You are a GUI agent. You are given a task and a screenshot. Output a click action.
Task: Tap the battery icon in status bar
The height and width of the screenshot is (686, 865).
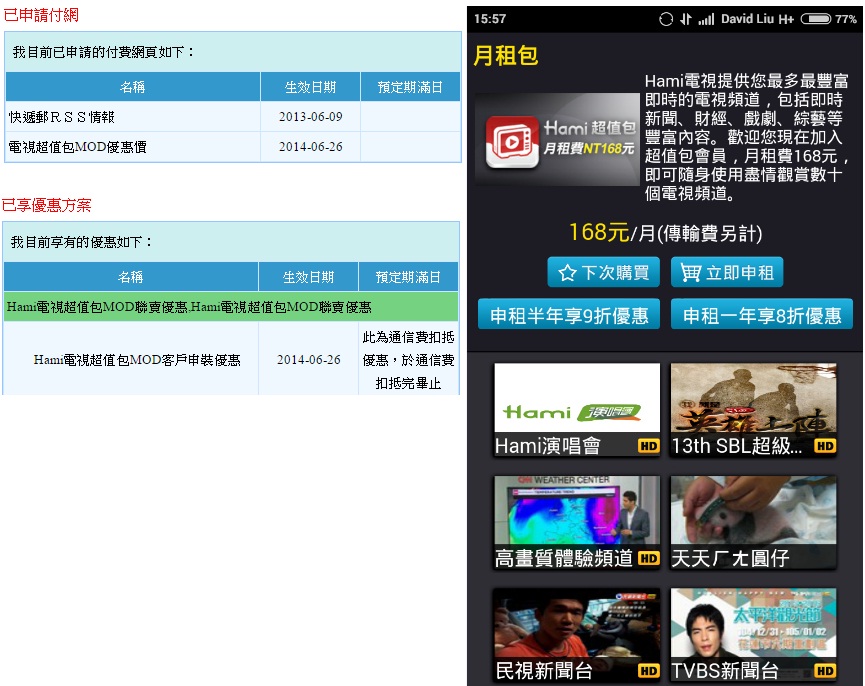pos(815,19)
